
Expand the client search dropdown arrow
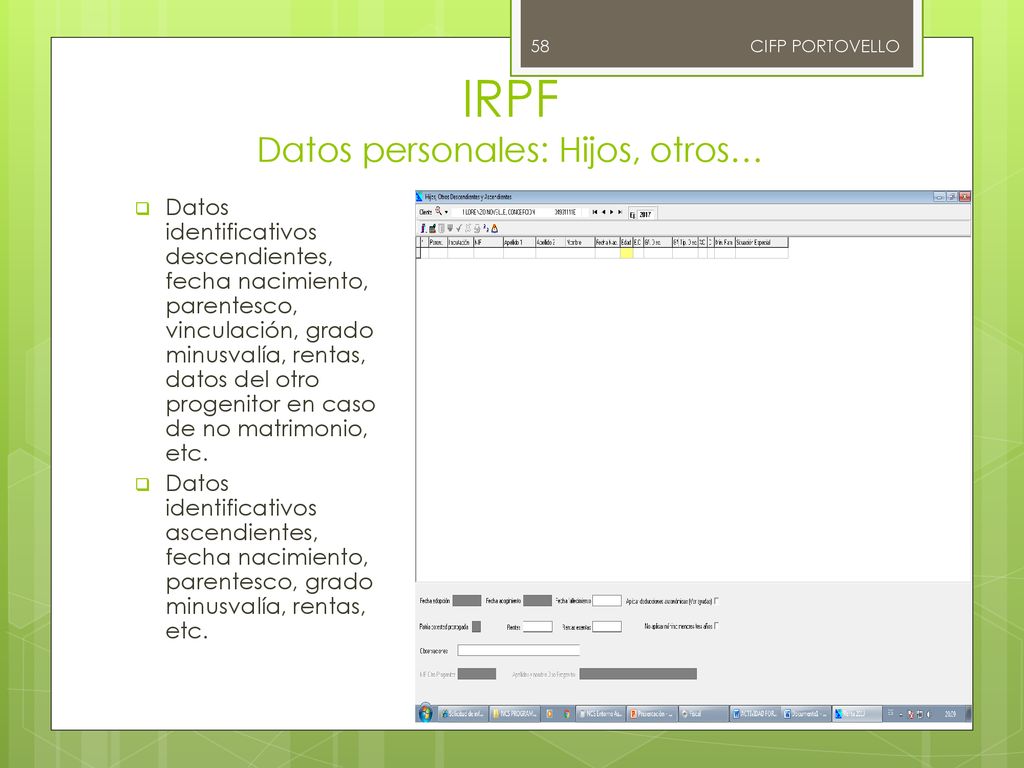pyautogui.click(x=446, y=212)
